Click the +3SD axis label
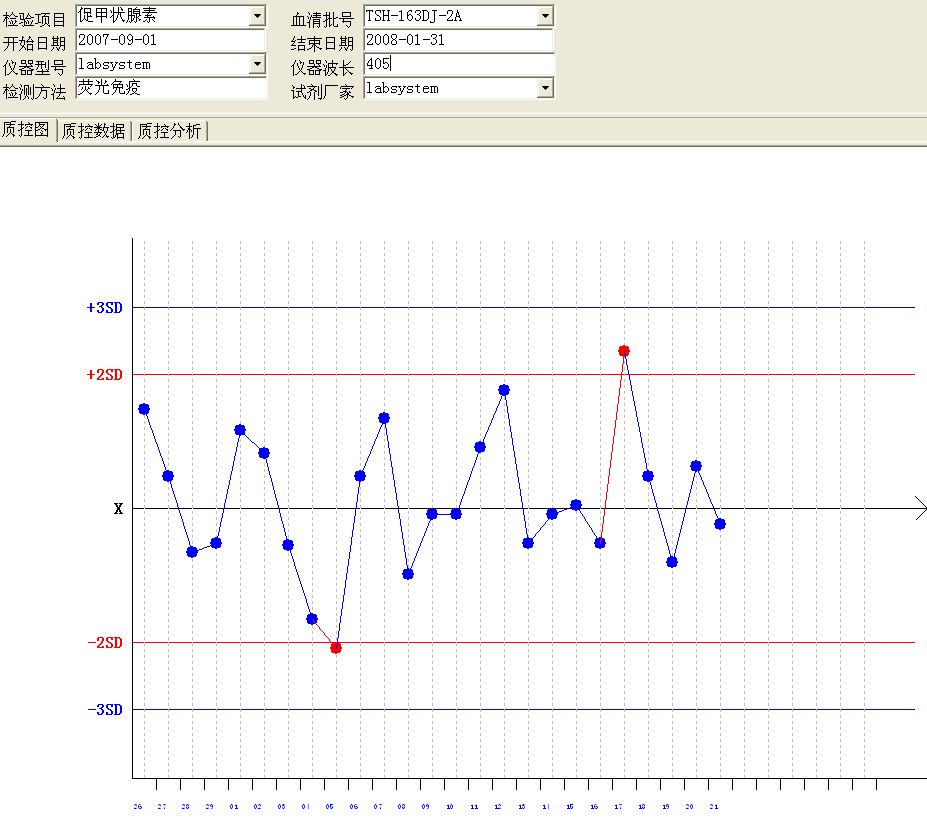This screenshot has height=818, width=927. click(x=104, y=308)
